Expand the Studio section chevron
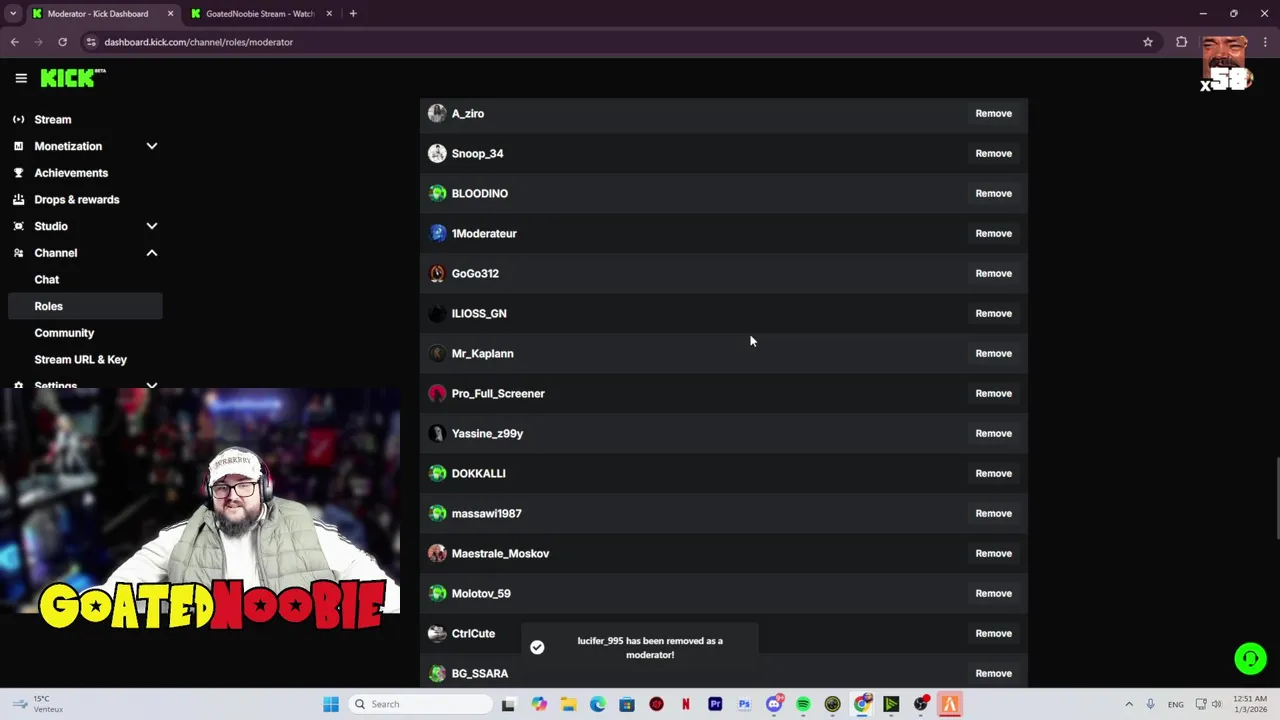The image size is (1280, 720). pos(152,226)
